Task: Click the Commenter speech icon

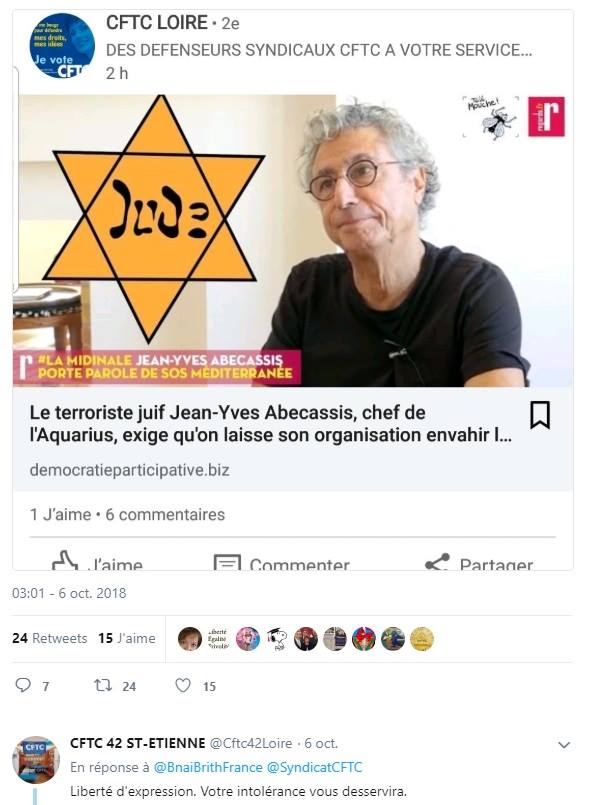Action: [x=226, y=563]
